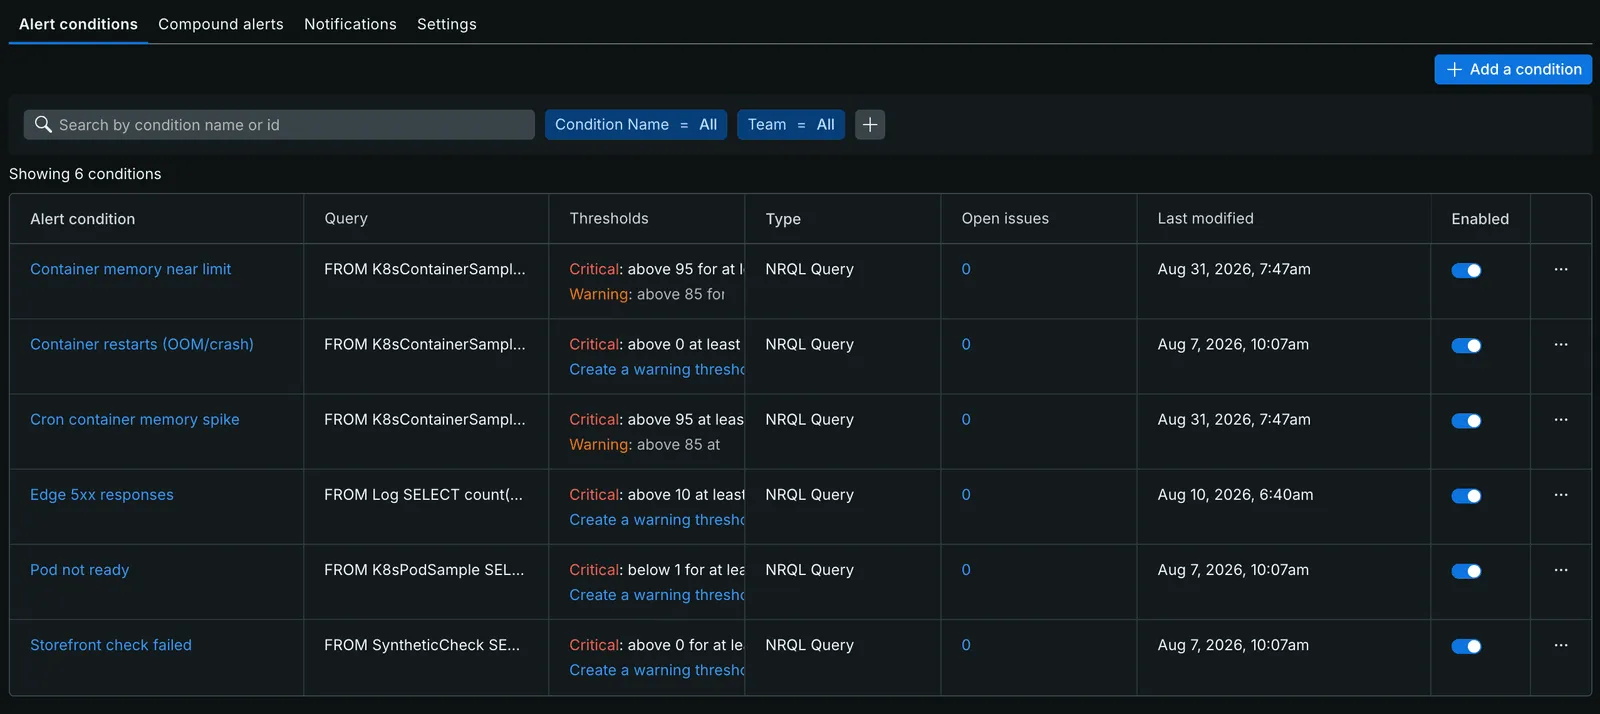
Task: Select query text FROM Log SELECT count(...
Action: coord(423,494)
